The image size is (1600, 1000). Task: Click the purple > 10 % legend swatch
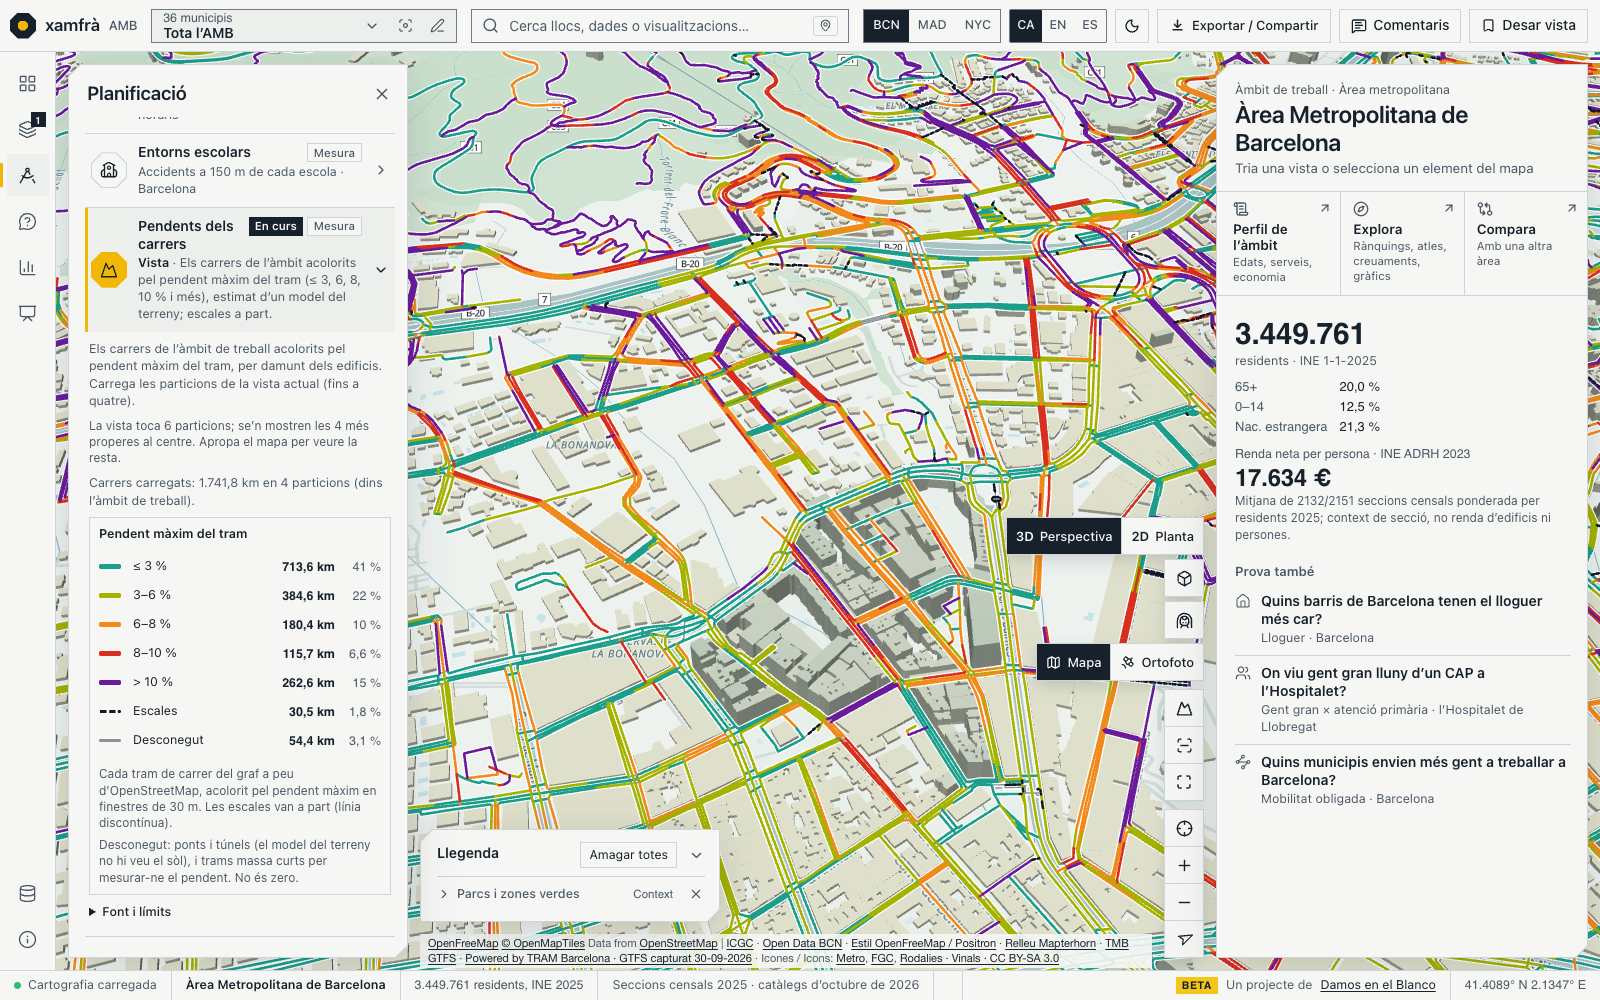[x=110, y=682]
